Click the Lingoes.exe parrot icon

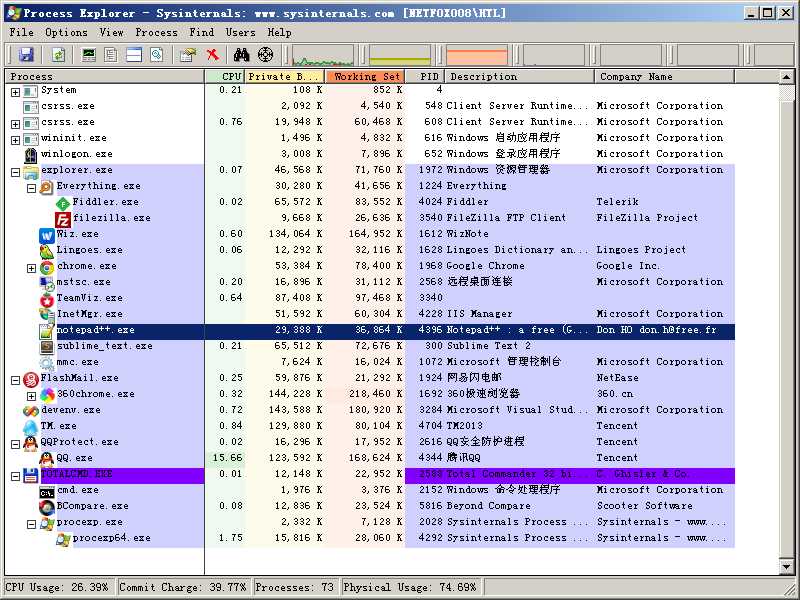coord(46,252)
